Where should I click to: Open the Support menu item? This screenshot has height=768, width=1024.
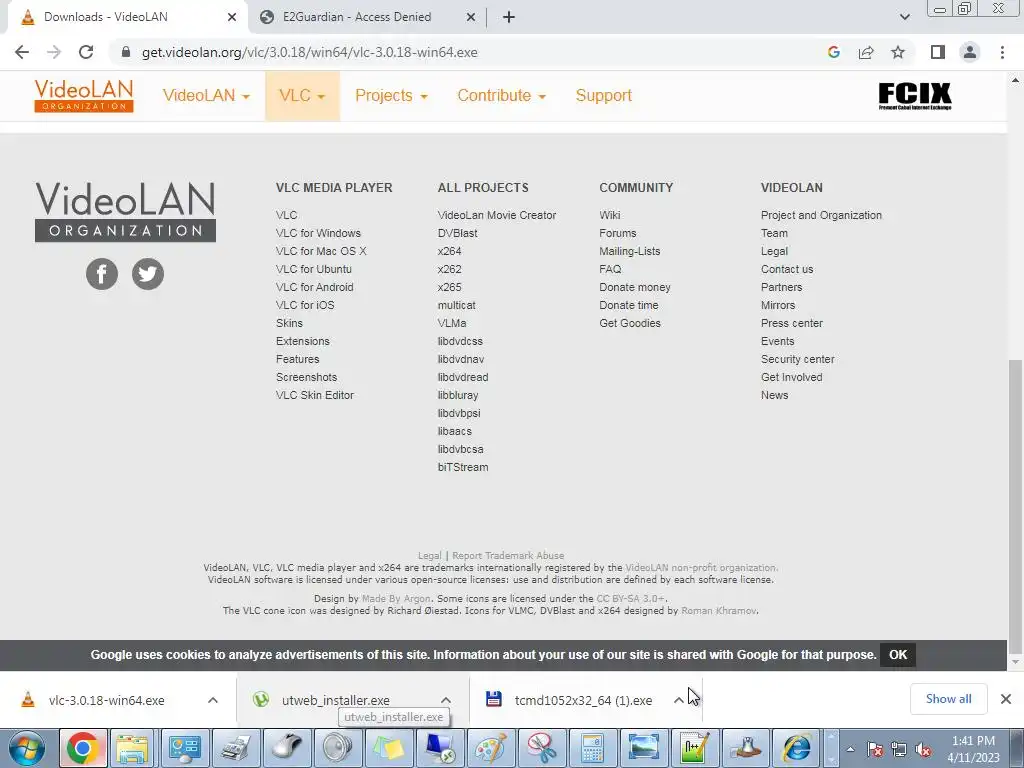[x=603, y=95]
